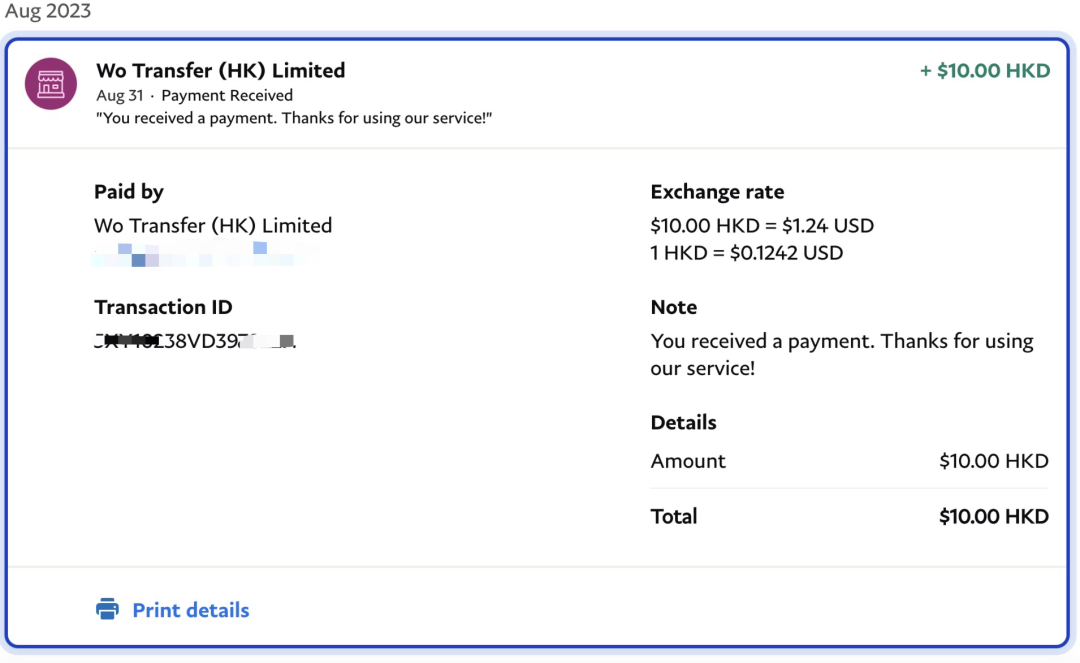Screen dimensions: 1080x663
Task: Click the Details heading
Action: 683,422
